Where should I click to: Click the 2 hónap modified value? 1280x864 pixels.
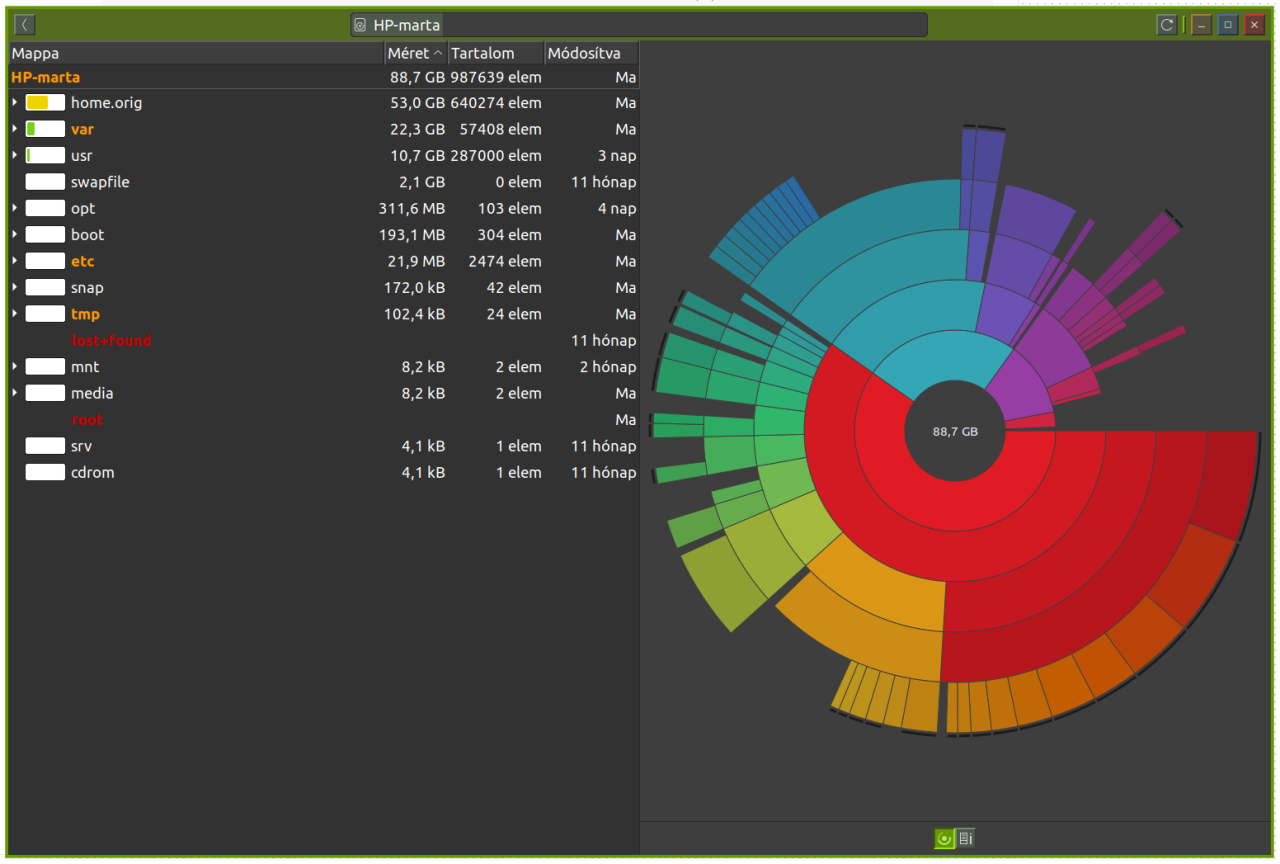pyautogui.click(x=608, y=367)
